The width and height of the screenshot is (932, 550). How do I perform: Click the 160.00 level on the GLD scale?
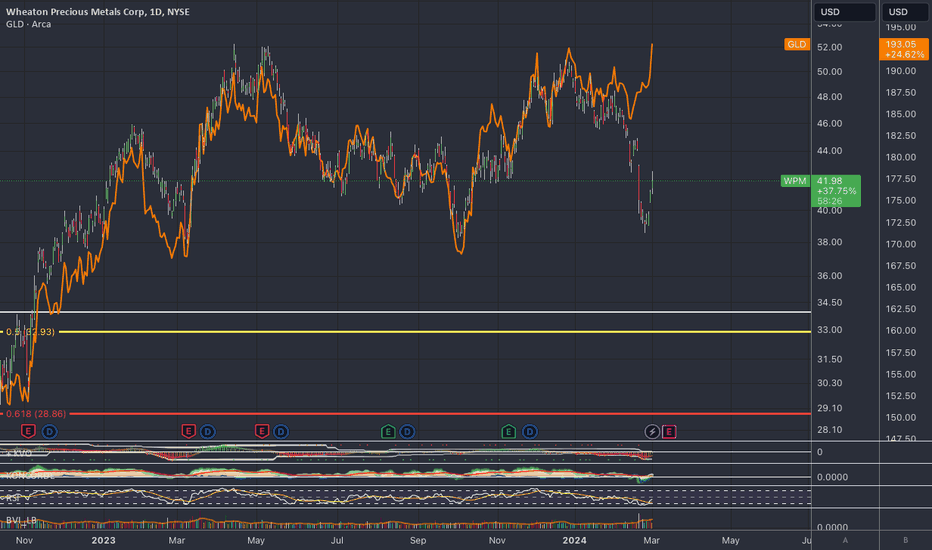900,331
